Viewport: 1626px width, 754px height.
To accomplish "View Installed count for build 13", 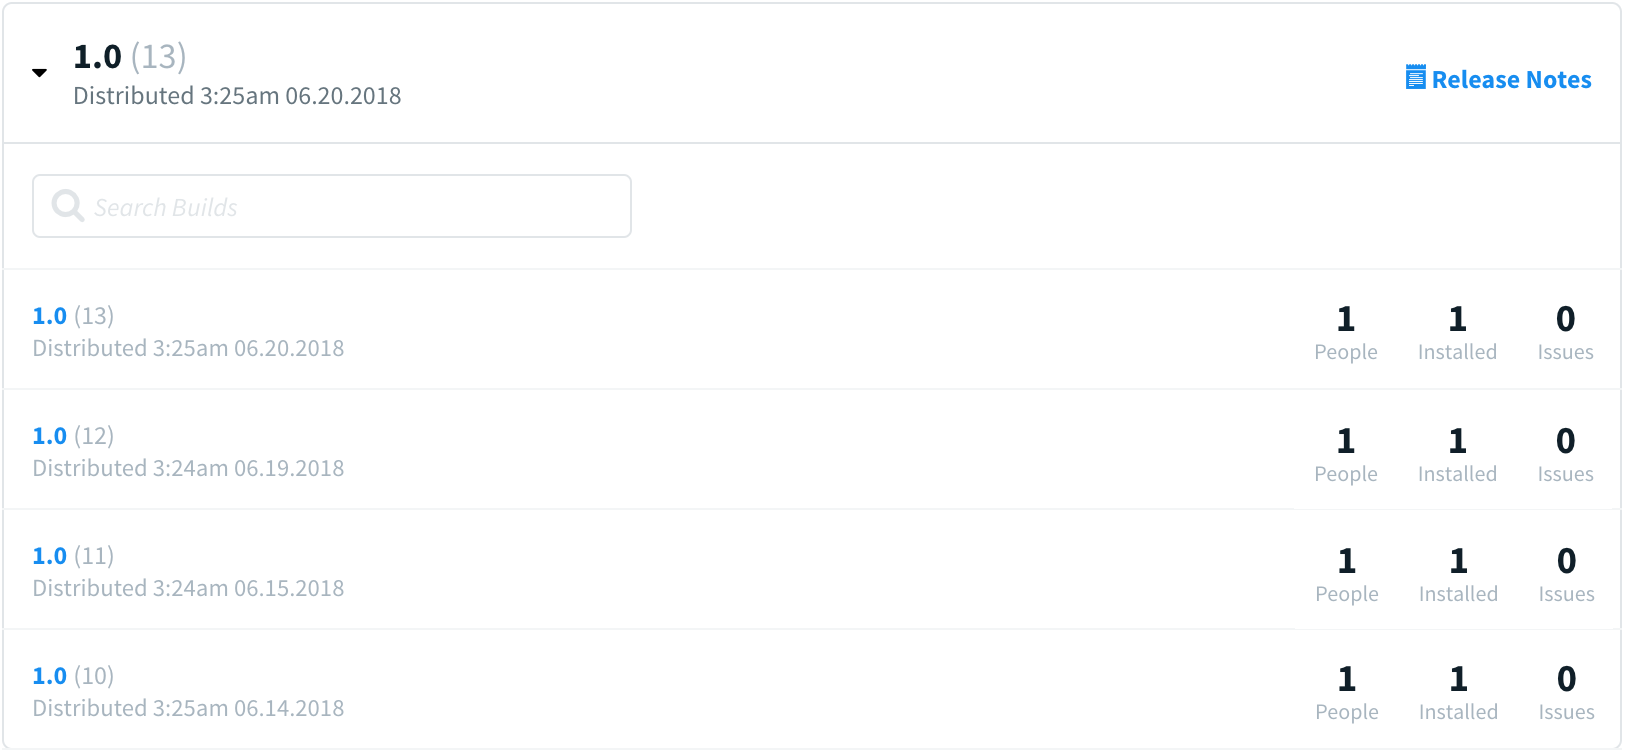I will tap(1457, 332).
